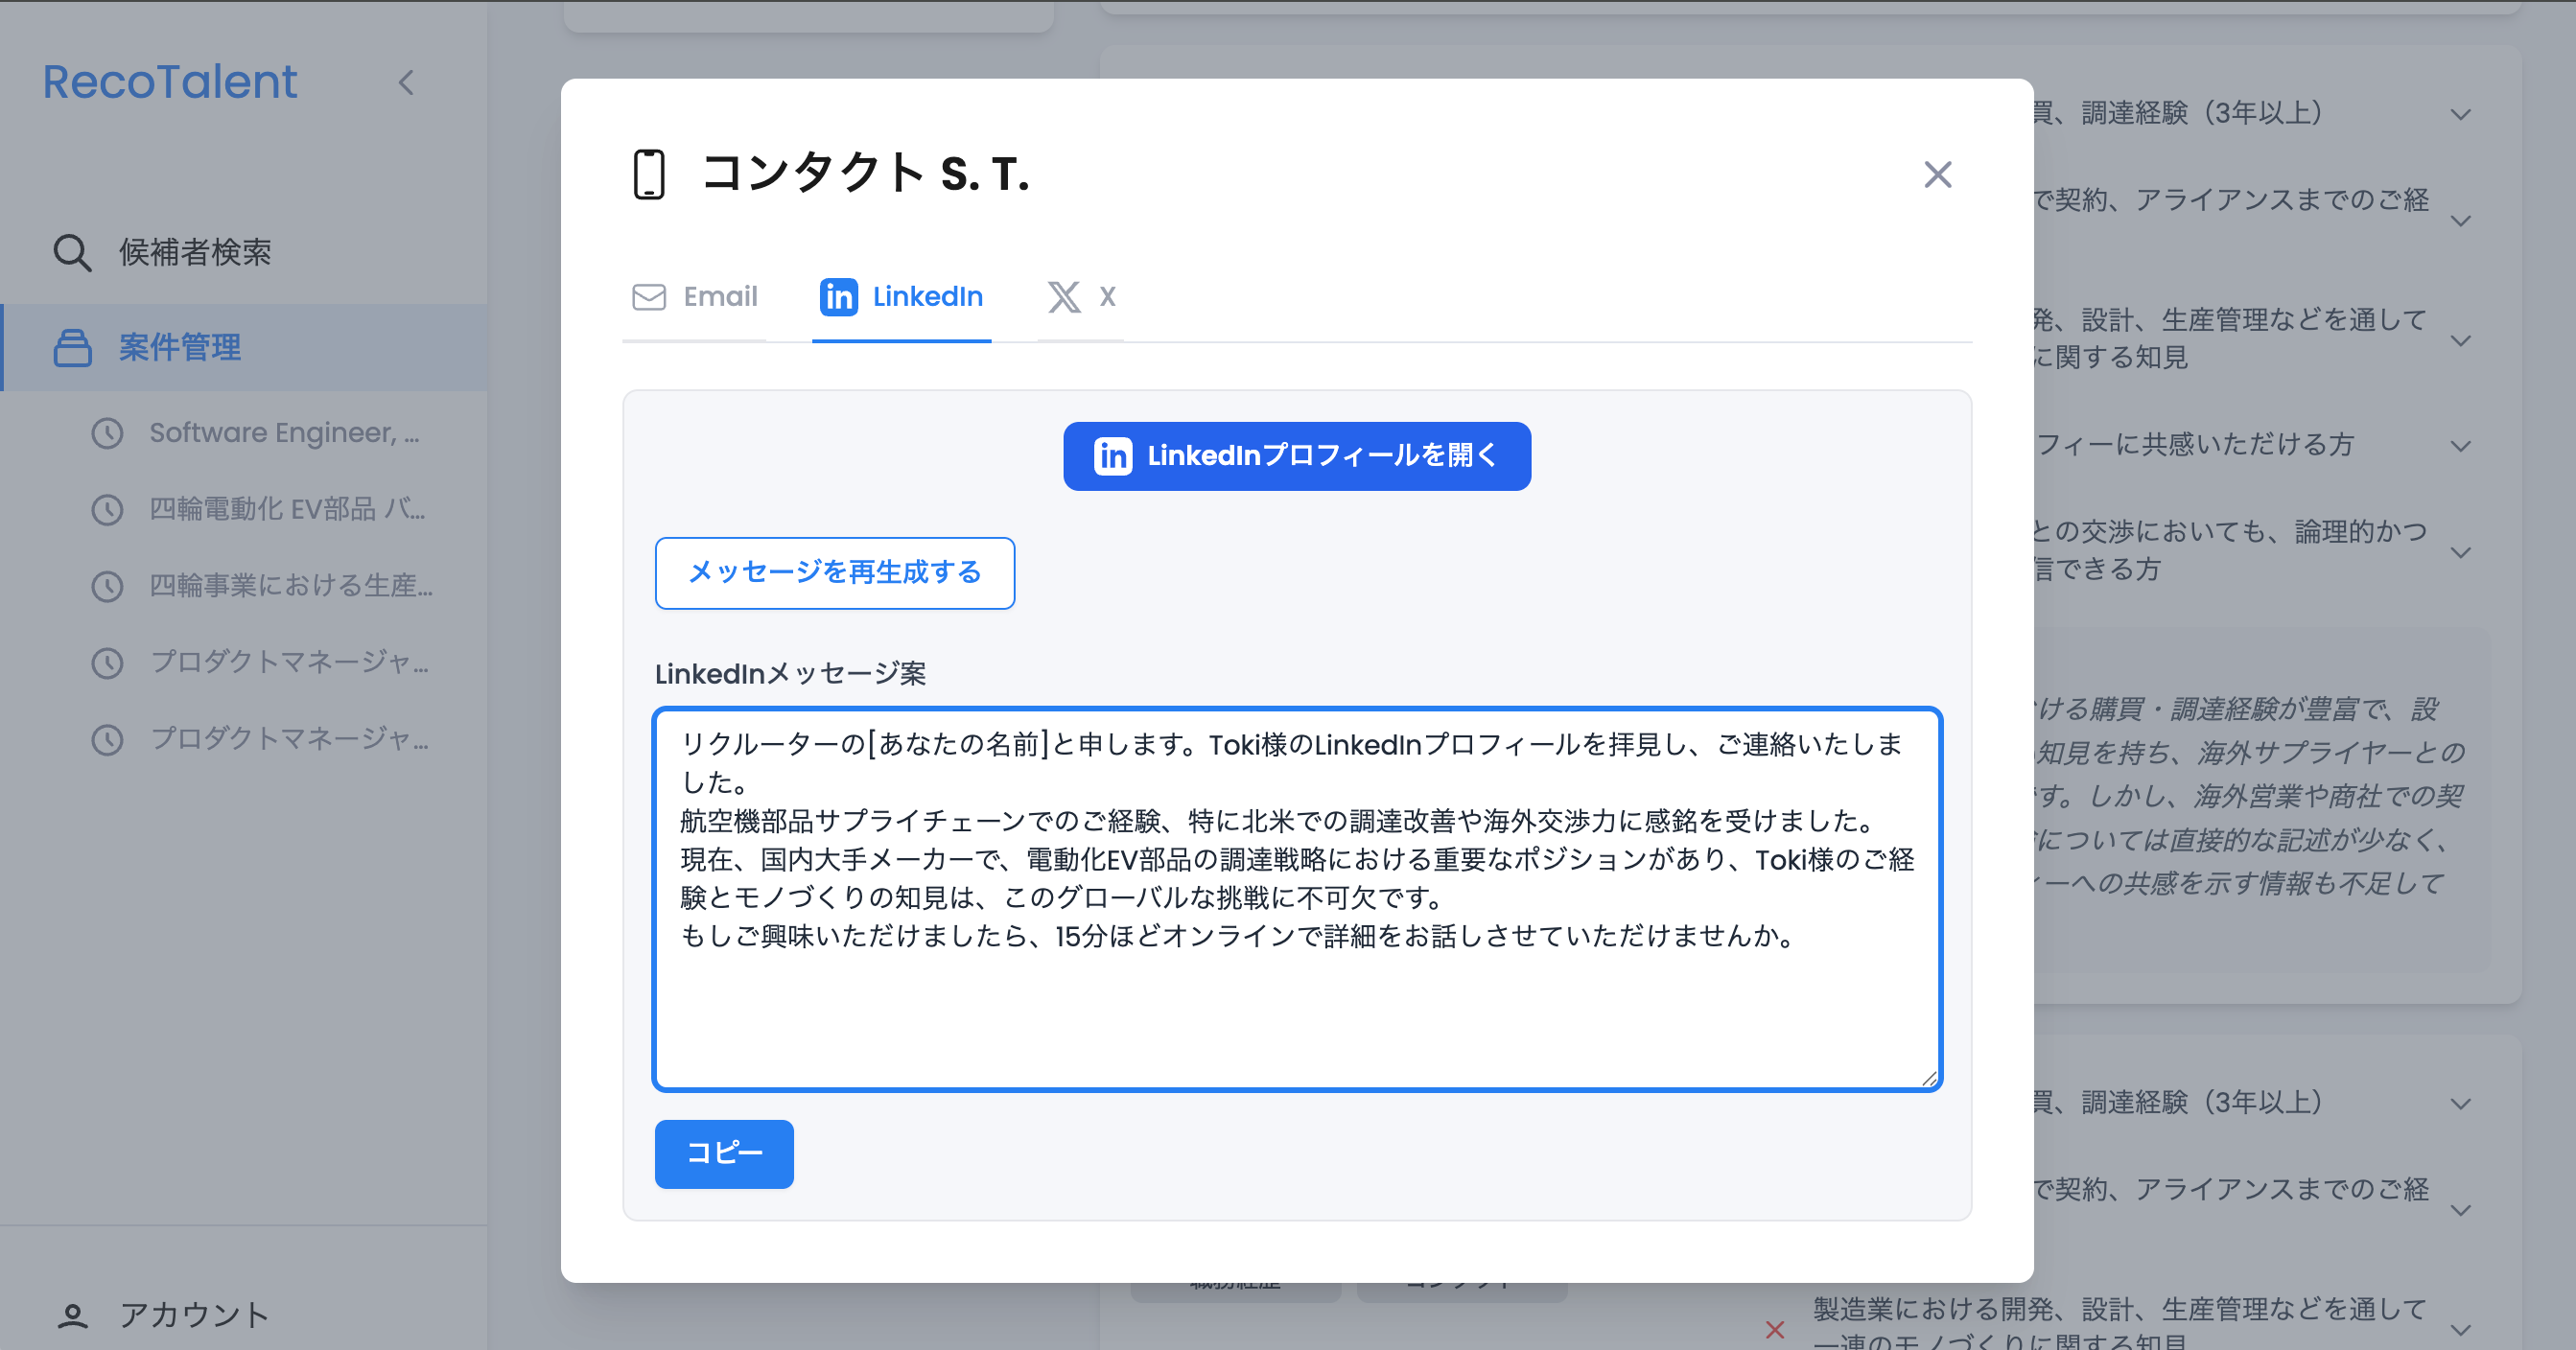Click the 案件管理 briefcase icon
This screenshot has height=1350, width=2576.
point(72,348)
